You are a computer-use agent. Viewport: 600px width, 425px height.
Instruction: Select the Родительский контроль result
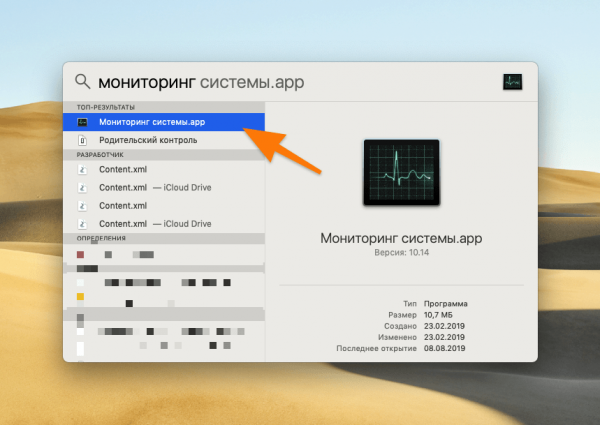164,140
